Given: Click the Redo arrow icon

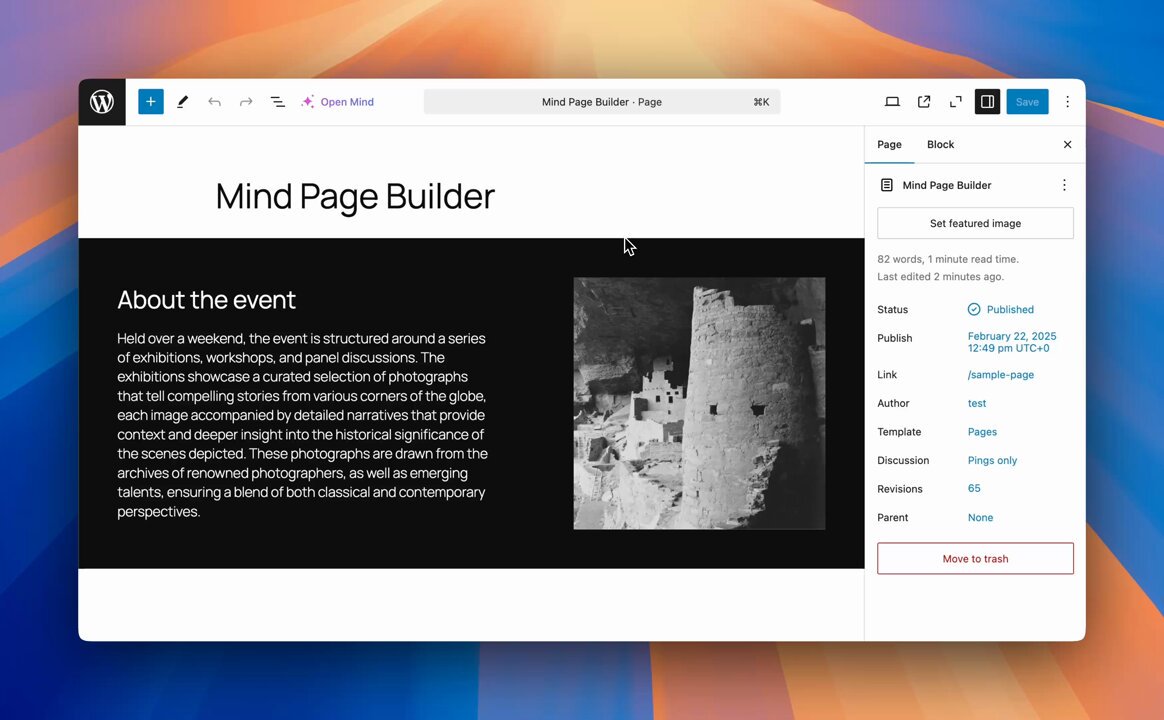Looking at the screenshot, I should [x=246, y=102].
